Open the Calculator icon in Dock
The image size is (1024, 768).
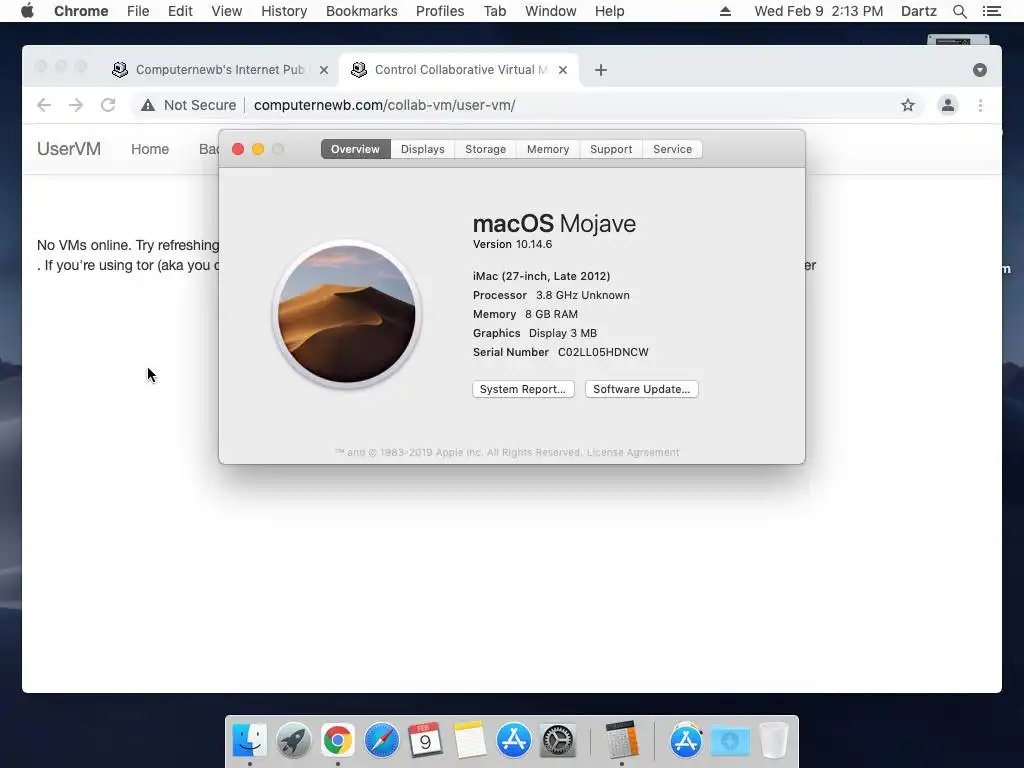click(621, 741)
